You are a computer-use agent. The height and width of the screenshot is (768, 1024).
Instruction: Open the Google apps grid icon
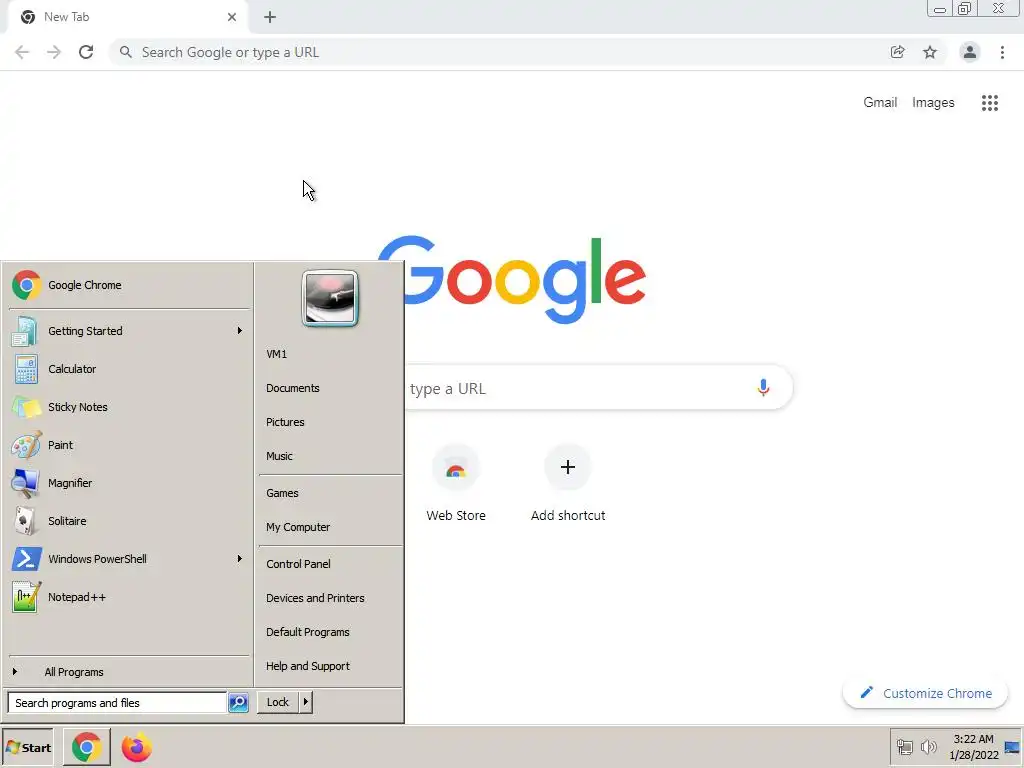[x=990, y=103]
